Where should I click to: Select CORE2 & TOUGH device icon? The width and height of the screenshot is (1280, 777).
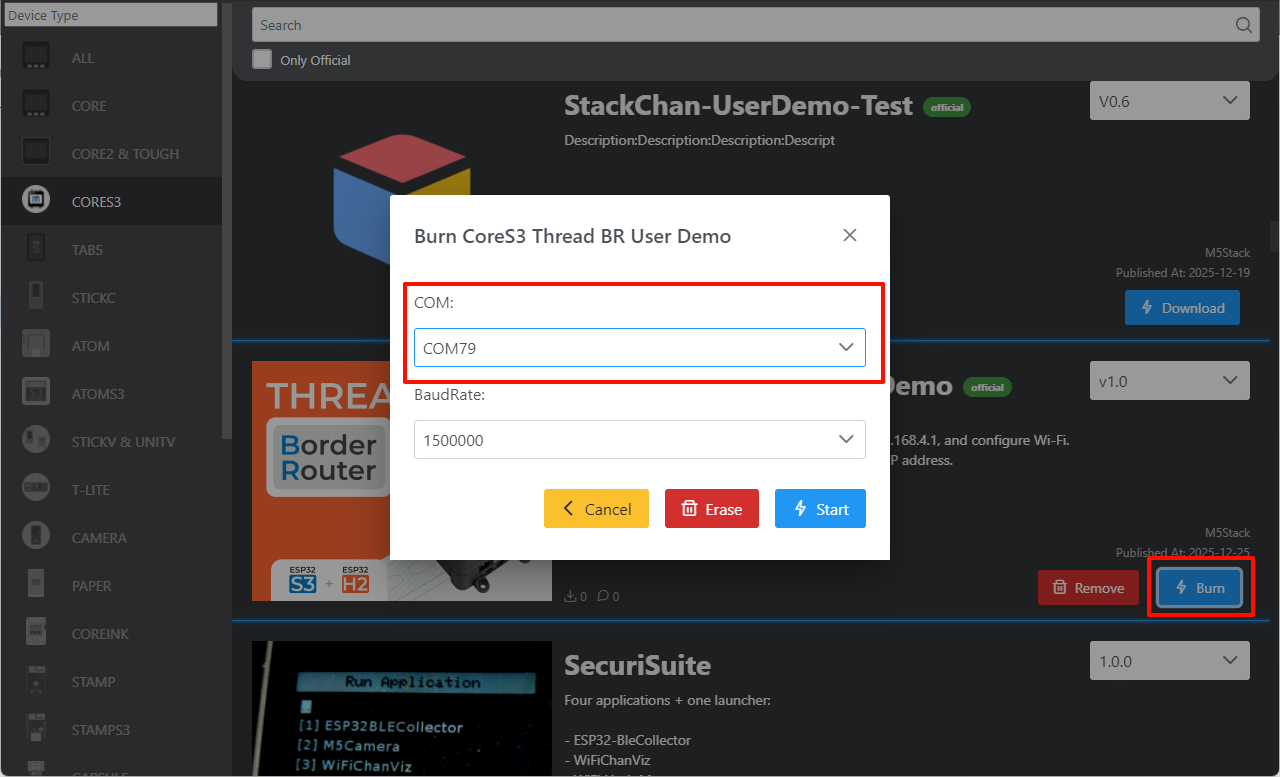click(x=36, y=153)
